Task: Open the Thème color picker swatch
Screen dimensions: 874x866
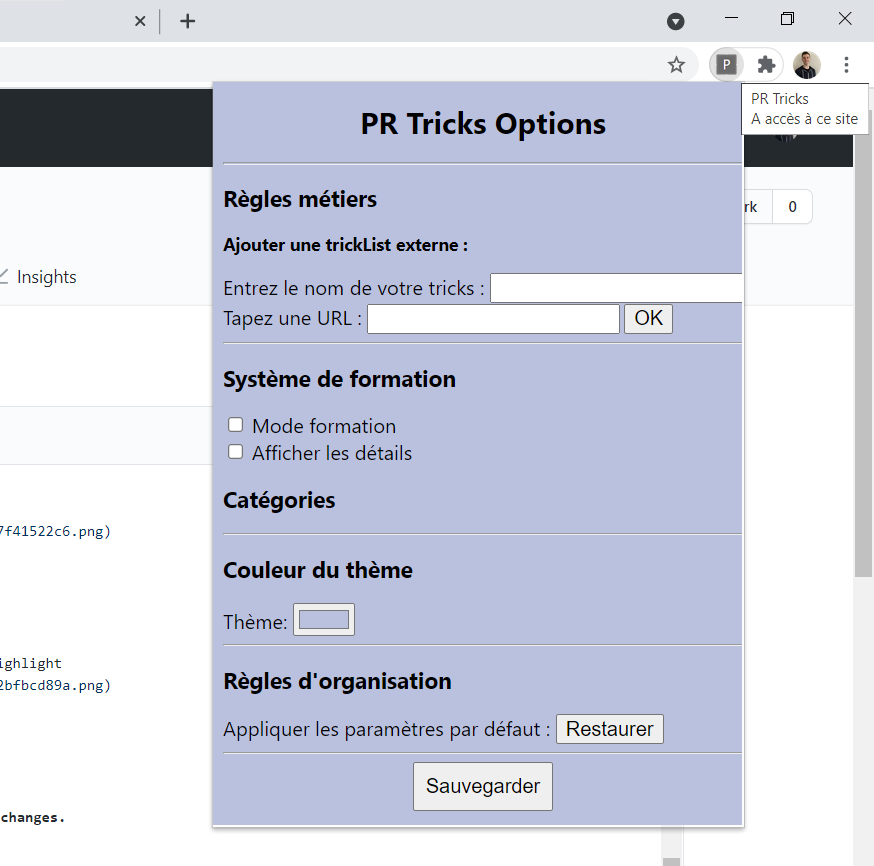Action: point(323,620)
